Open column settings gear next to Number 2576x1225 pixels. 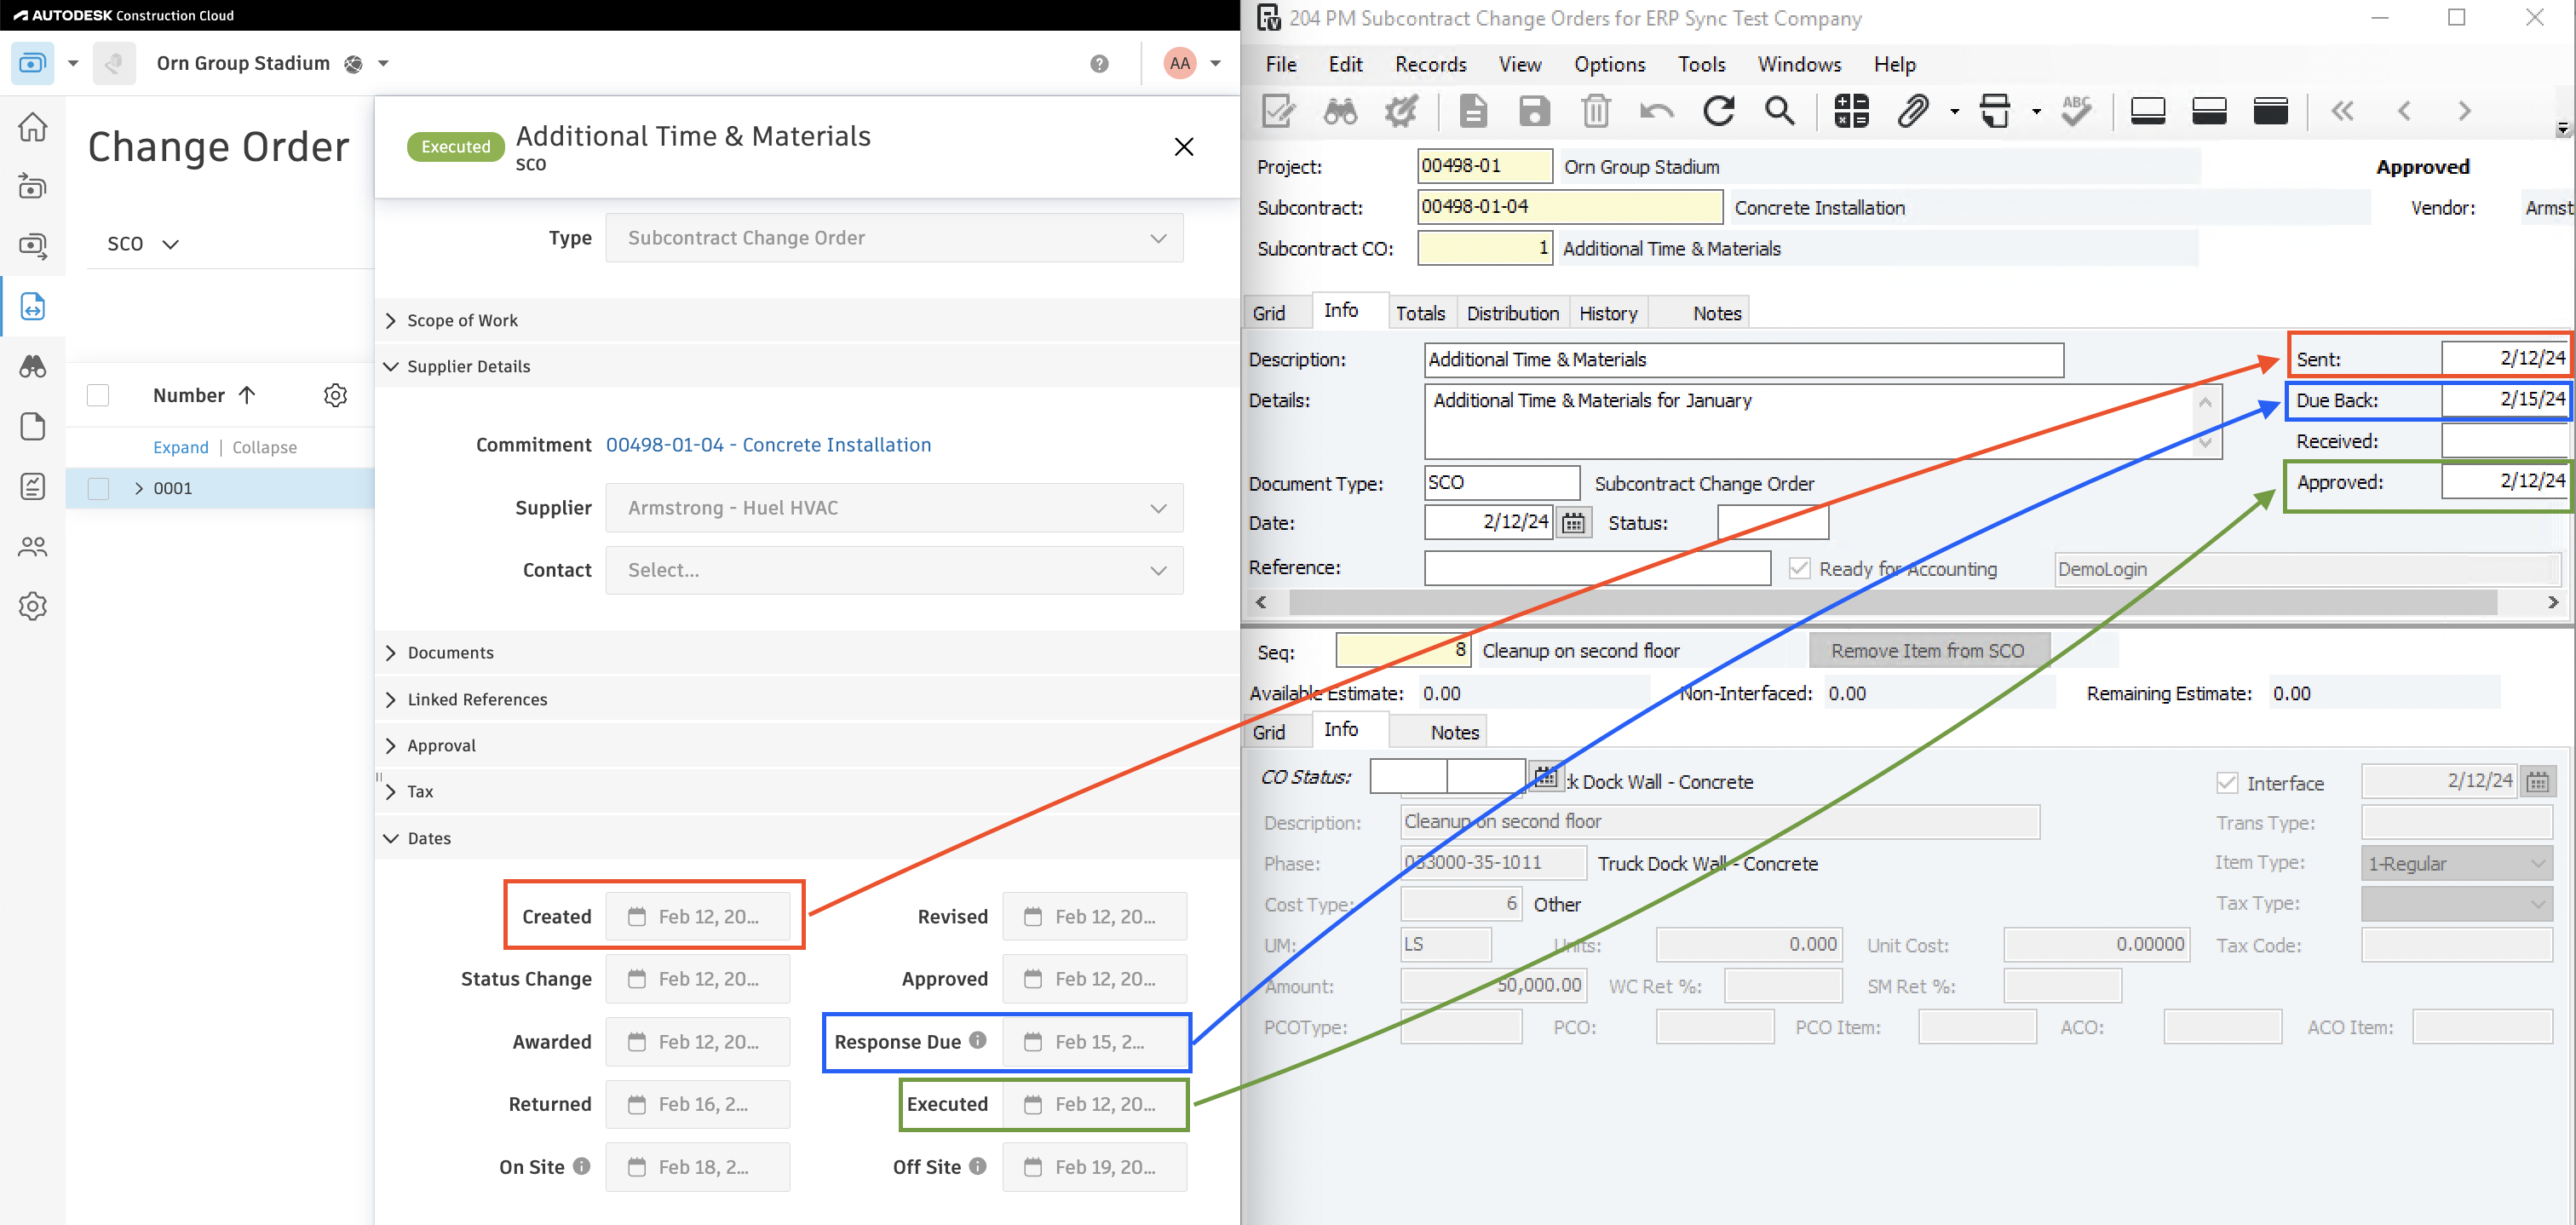tap(335, 395)
